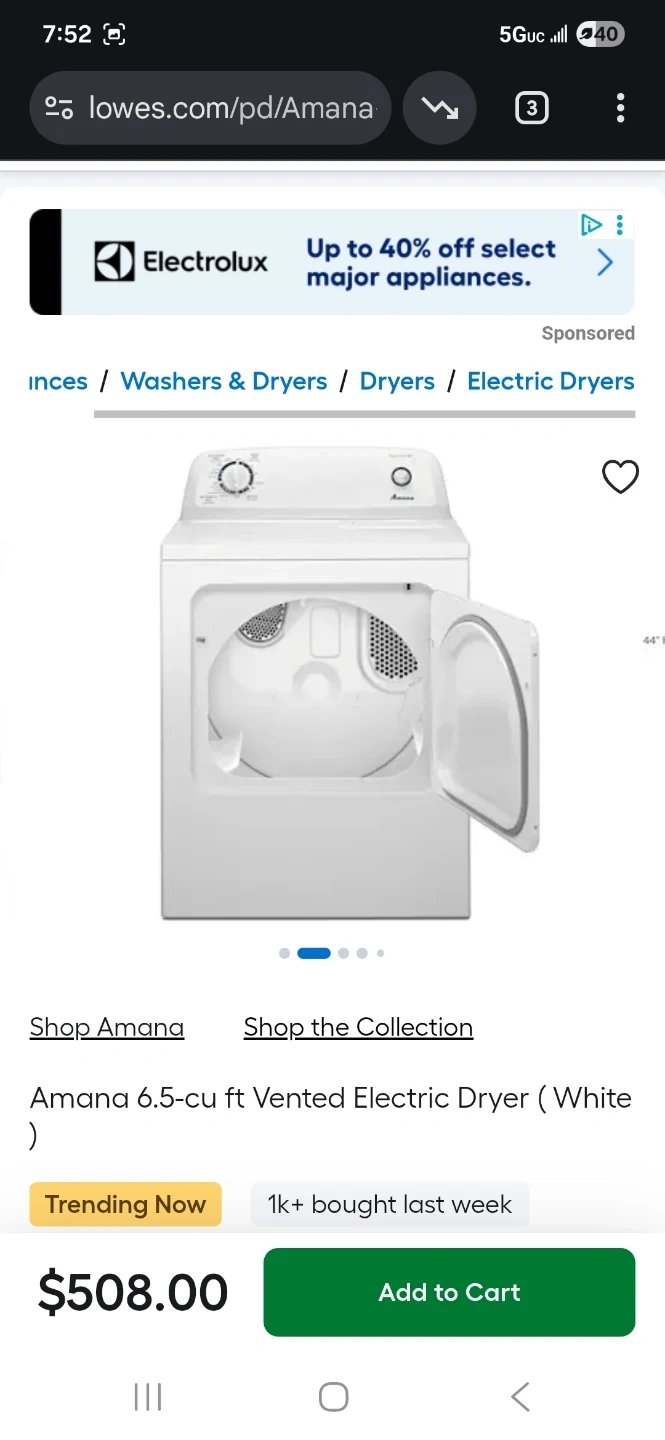The height and width of the screenshot is (1440, 665).
Task: Open the Chrome three-dot menu
Action: click(620, 108)
